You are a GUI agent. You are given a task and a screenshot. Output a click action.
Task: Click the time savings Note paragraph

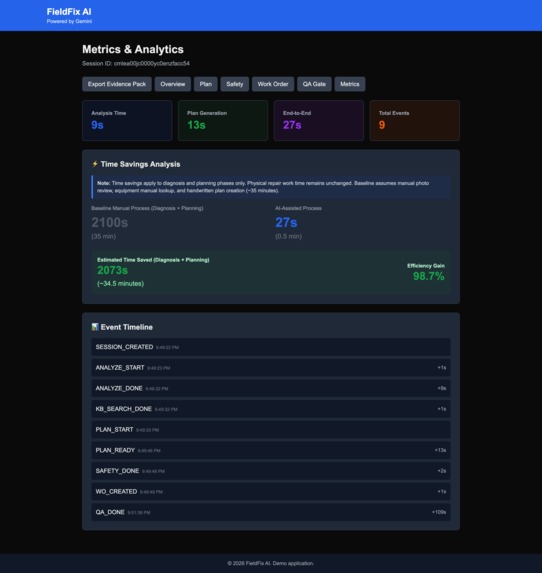(x=271, y=187)
